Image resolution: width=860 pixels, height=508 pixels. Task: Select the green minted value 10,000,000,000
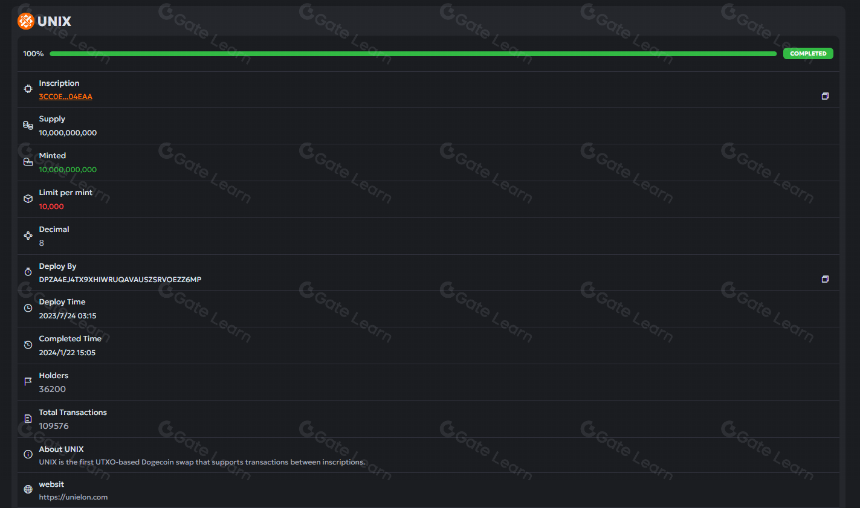coord(67,170)
